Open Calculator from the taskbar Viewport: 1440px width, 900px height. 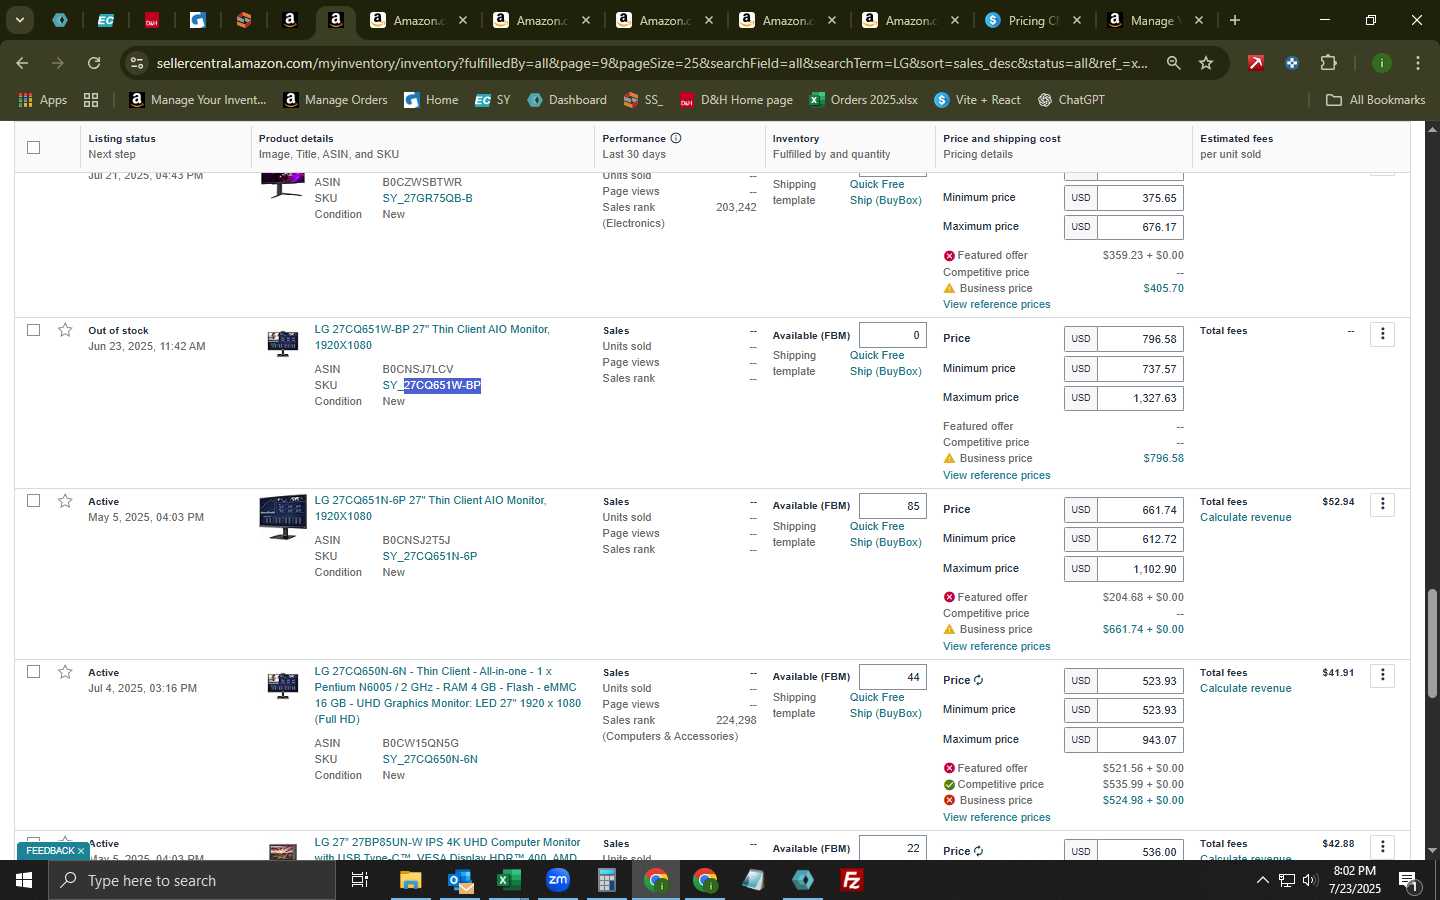point(607,880)
